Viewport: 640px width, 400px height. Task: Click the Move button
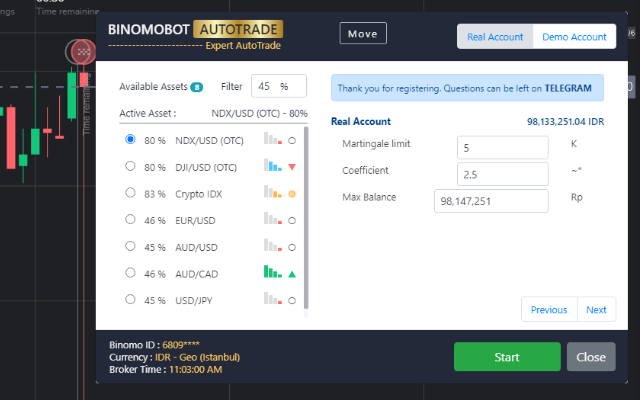pyautogui.click(x=363, y=33)
